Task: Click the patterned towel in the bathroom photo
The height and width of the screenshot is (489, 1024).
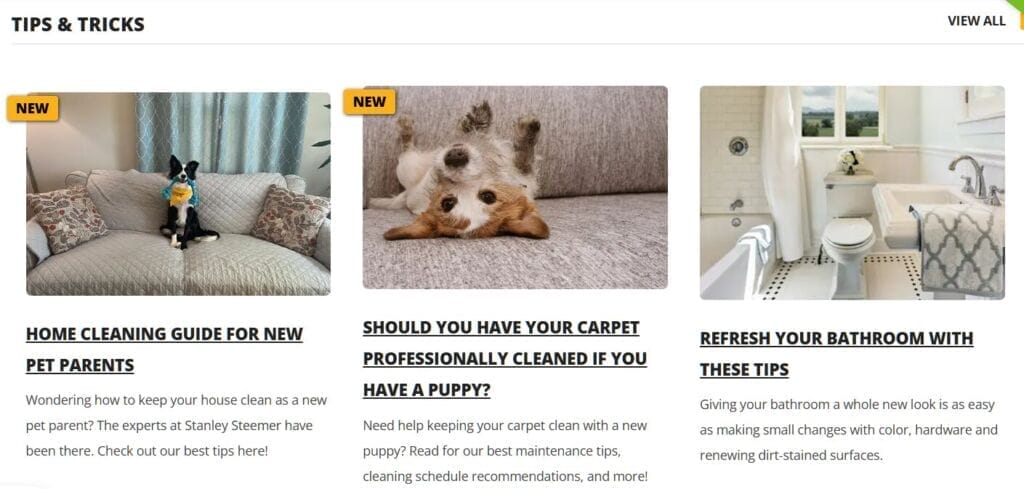Action: point(961,249)
